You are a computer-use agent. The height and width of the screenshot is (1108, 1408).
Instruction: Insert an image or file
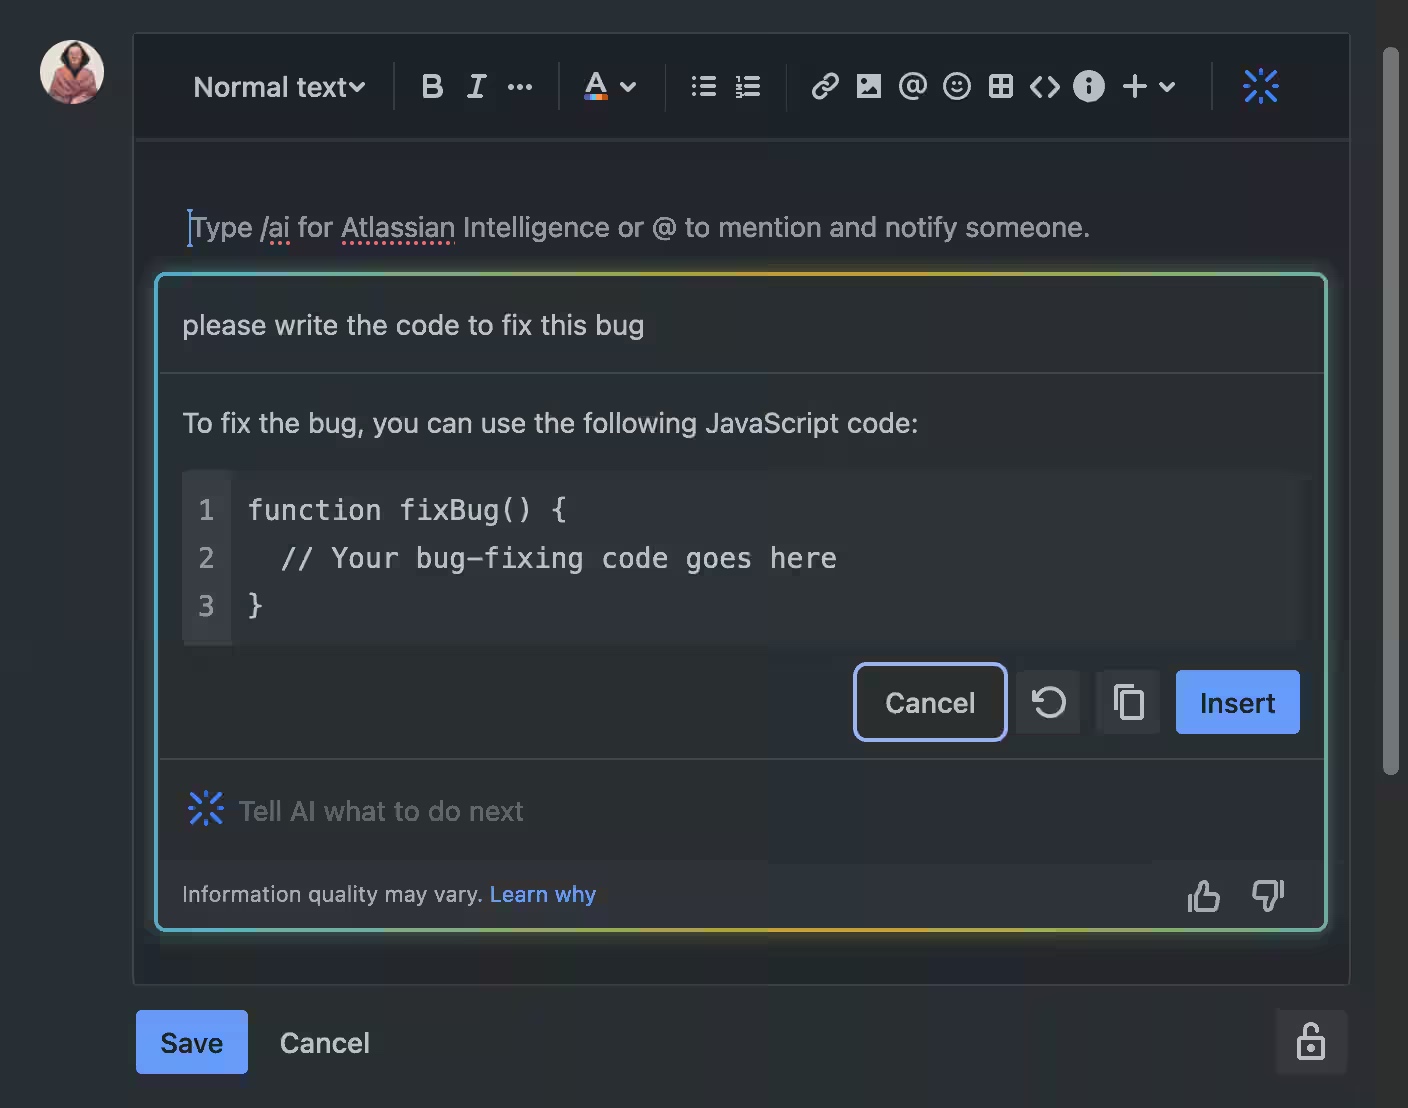(x=869, y=87)
